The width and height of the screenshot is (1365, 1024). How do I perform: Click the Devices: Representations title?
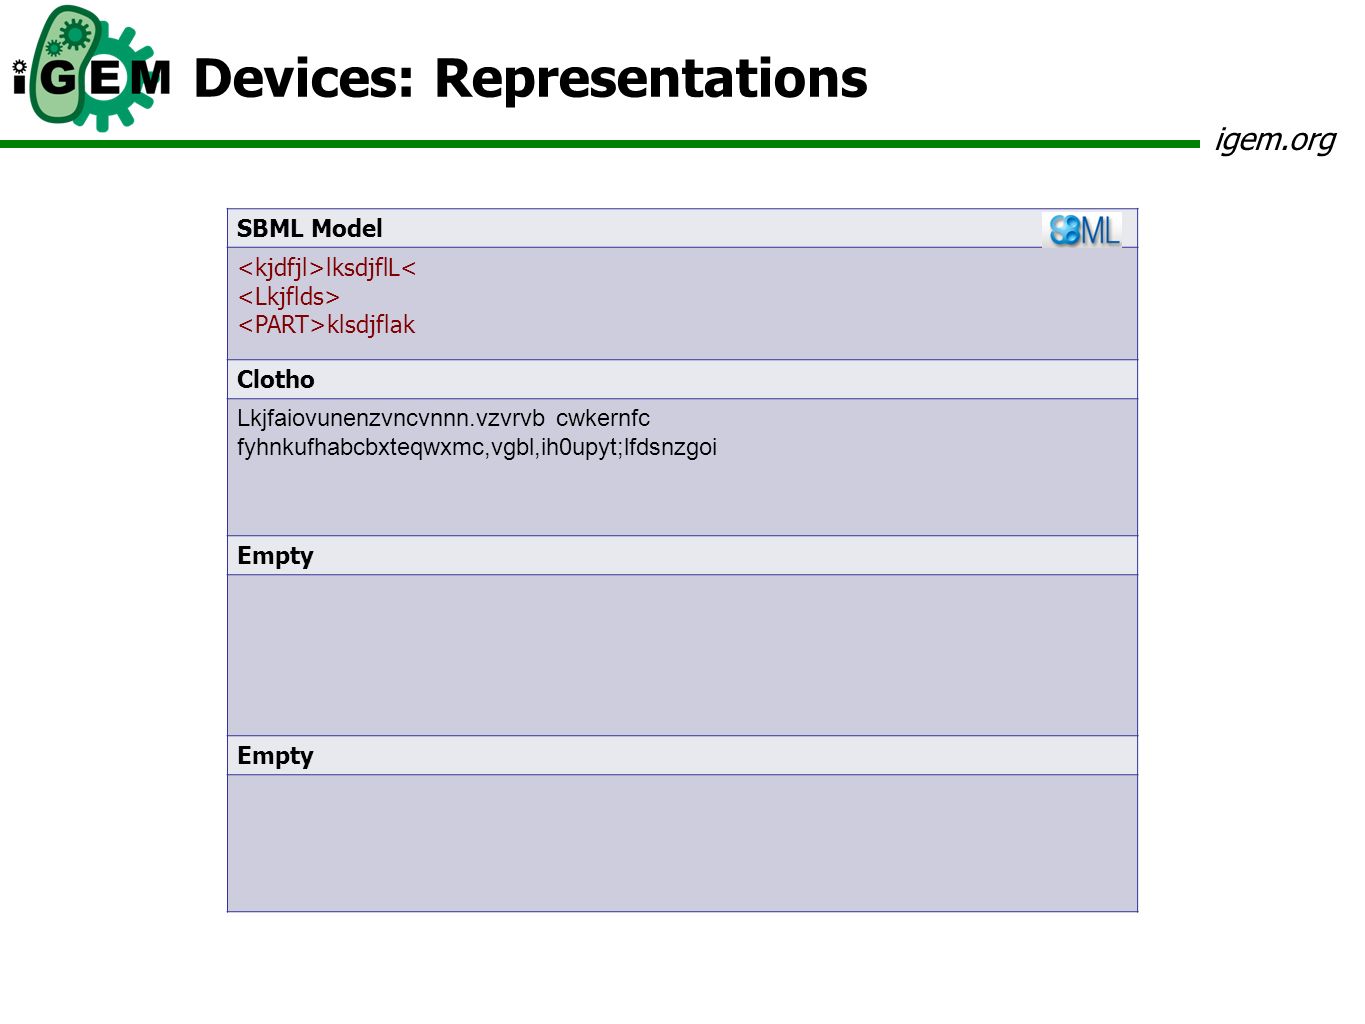[530, 78]
